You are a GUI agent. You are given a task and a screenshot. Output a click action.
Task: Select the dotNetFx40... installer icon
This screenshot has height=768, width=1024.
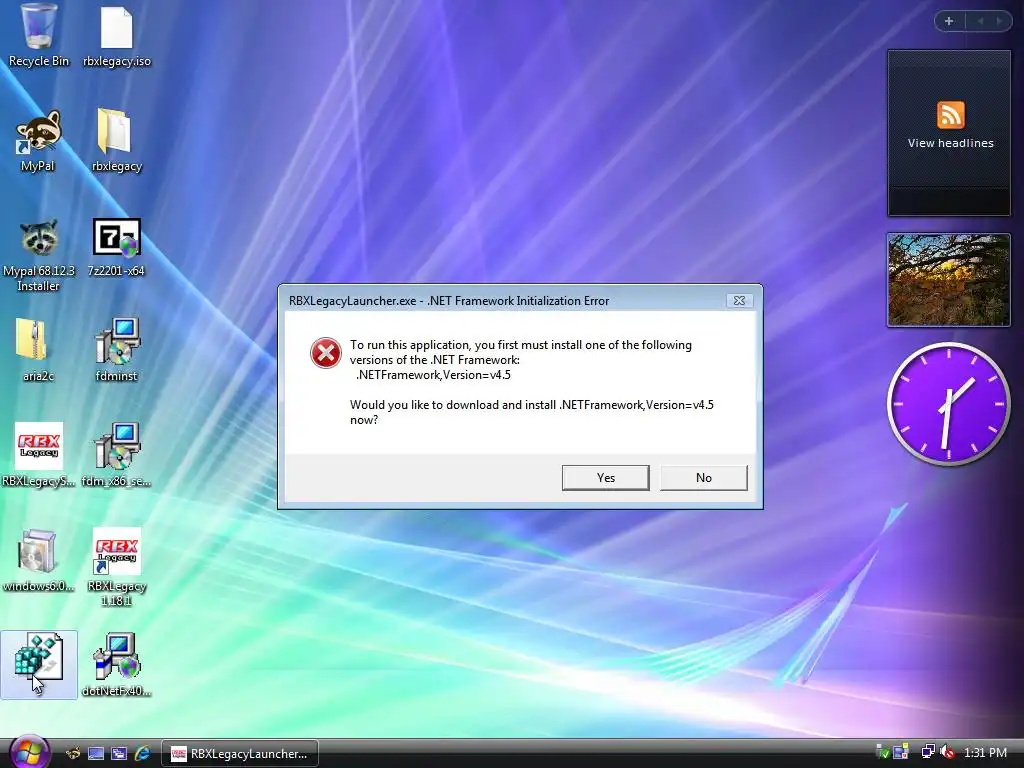click(x=116, y=664)
